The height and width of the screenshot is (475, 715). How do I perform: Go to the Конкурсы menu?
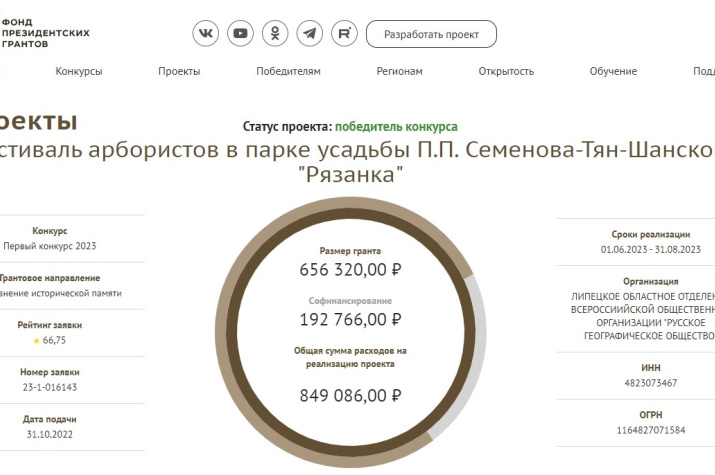(79, 71)
